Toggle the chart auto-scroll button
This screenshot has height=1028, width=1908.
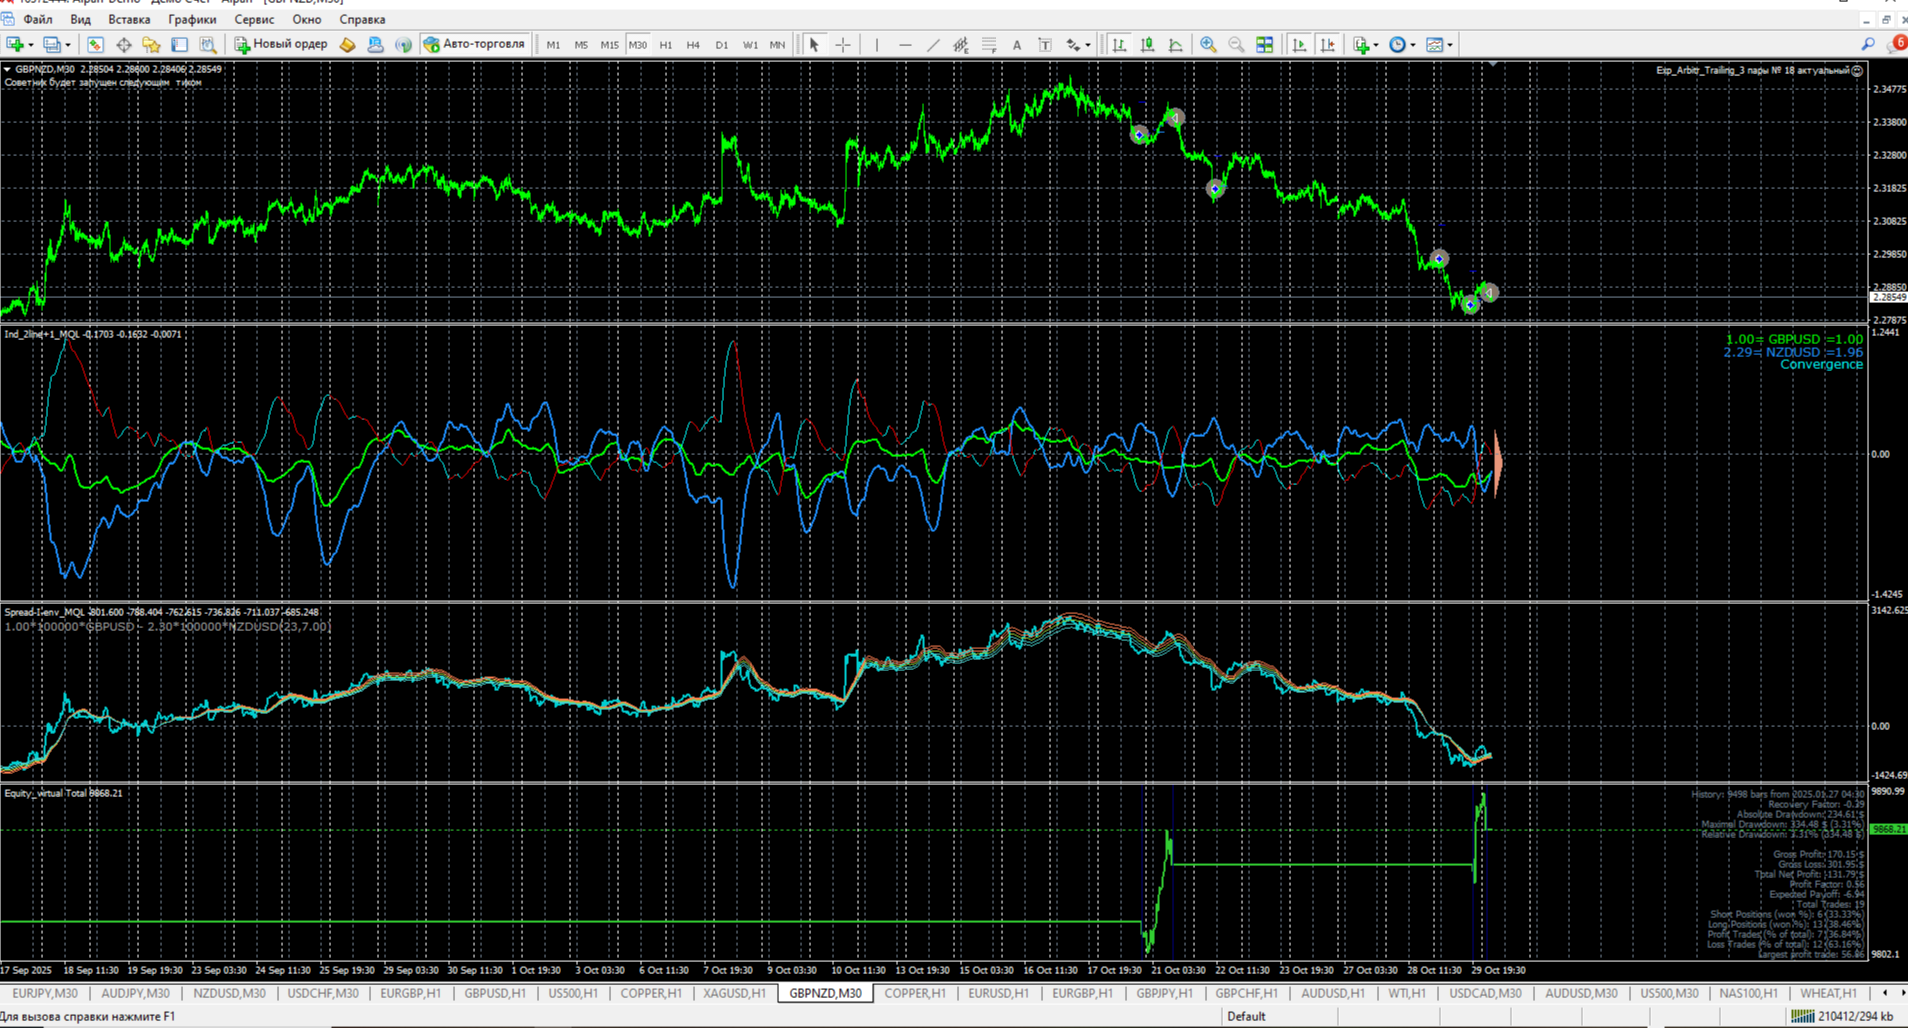point(1299,45)
